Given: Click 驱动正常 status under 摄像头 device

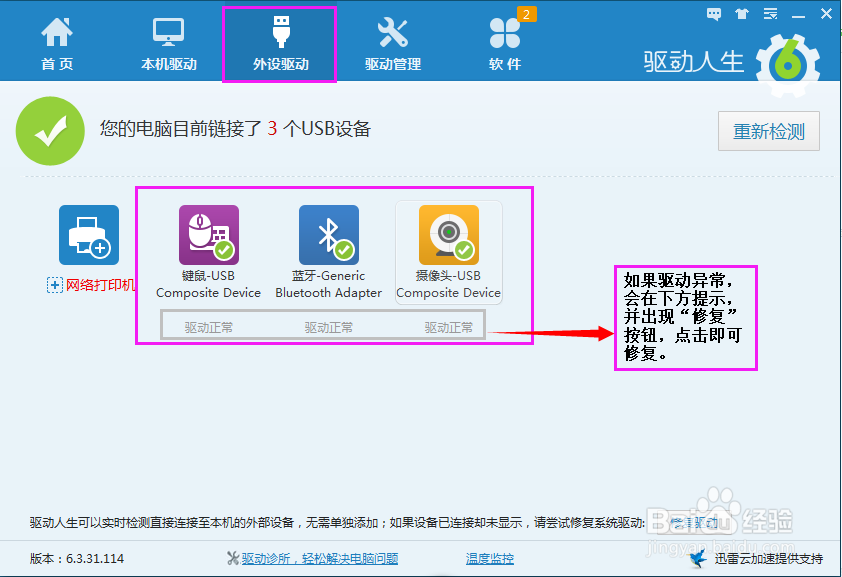Looking at the screenshot, I should point(448,327).
